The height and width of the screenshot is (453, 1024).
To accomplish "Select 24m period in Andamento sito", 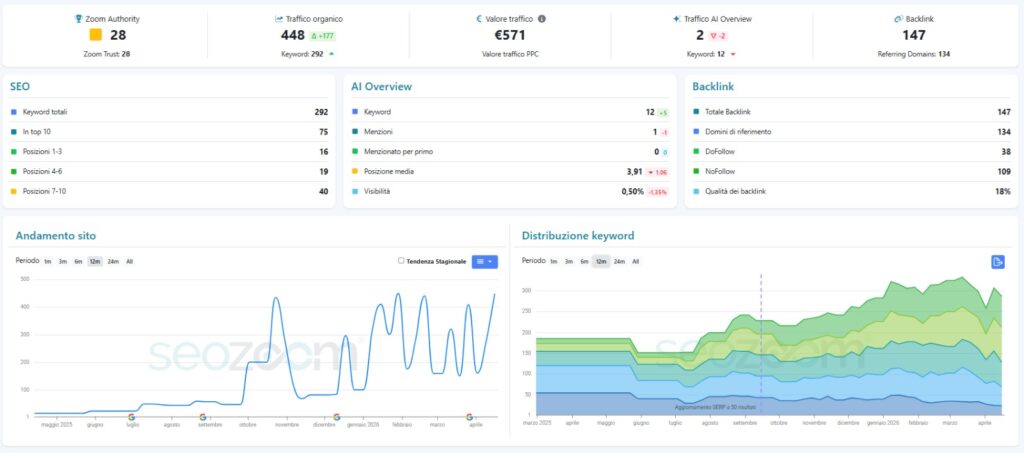I will coord(113,261).
